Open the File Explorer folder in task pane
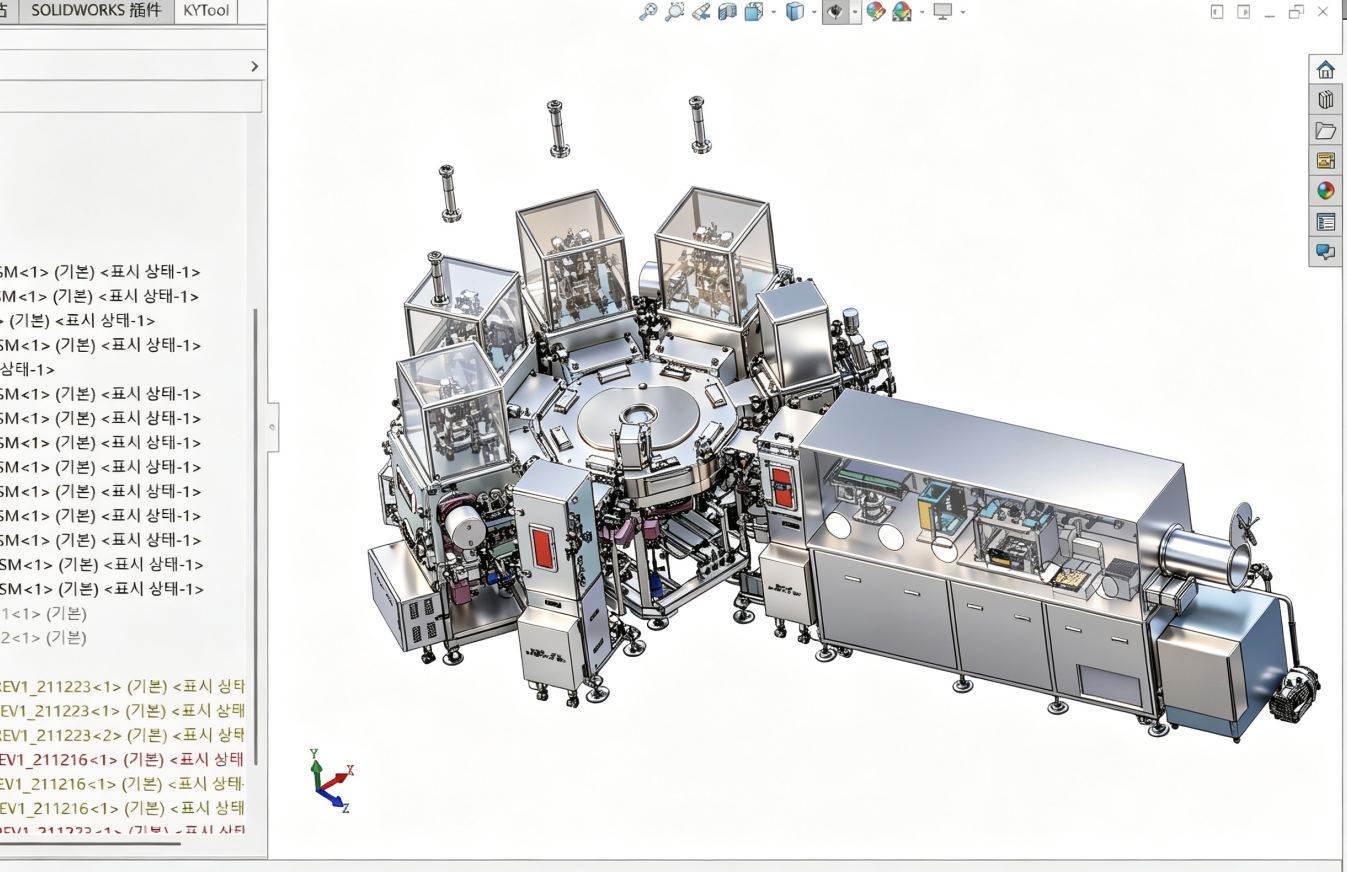 (1325, 130)
